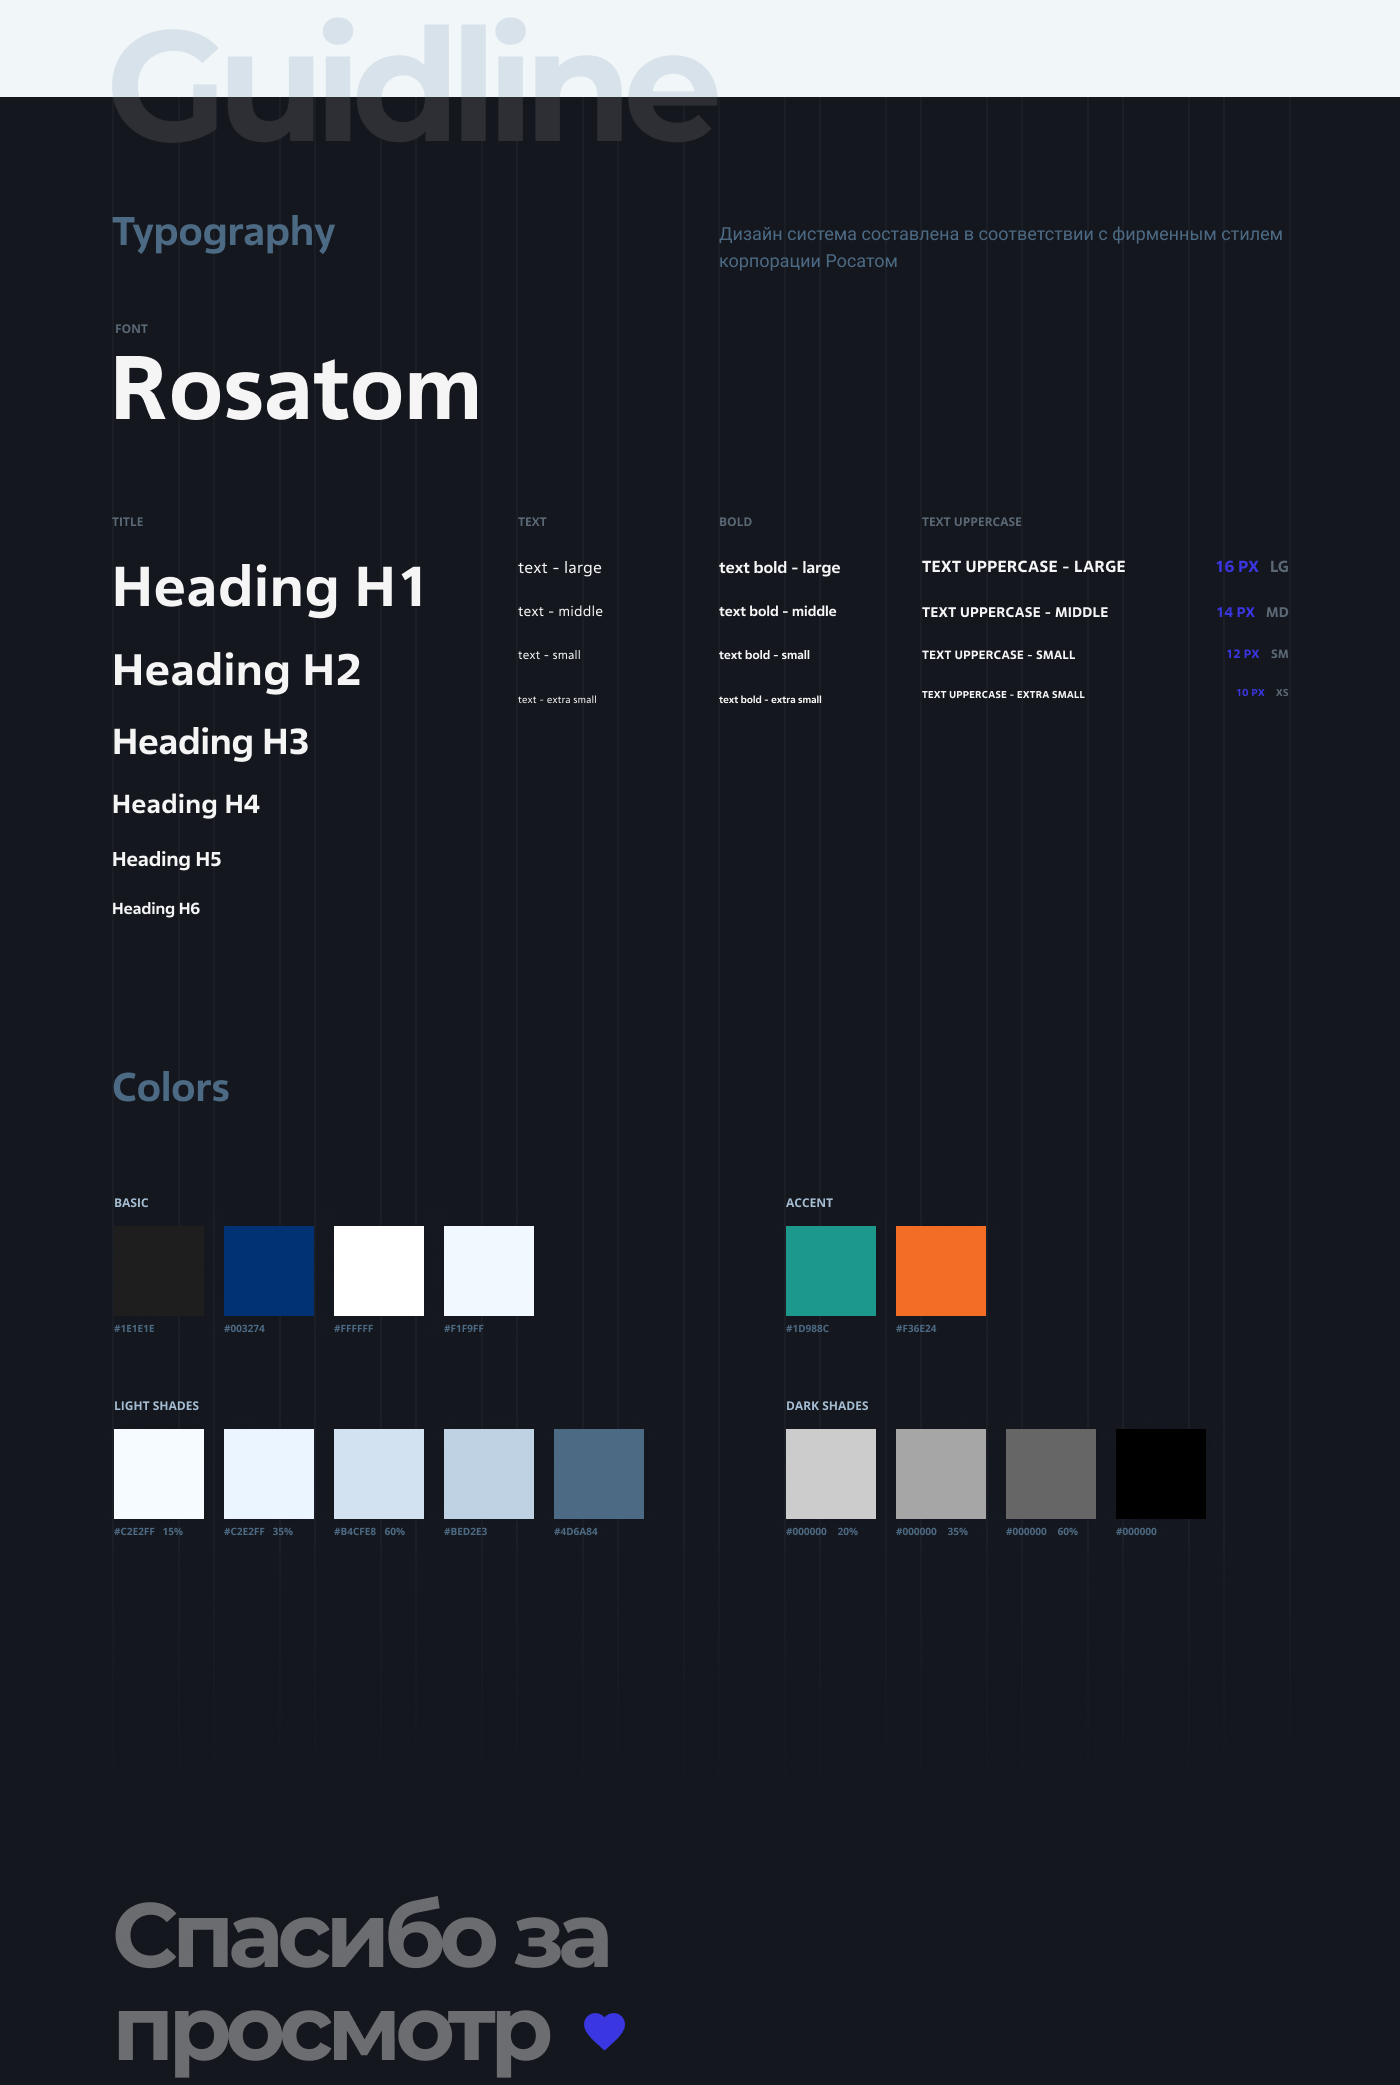The width and height of the screenshot is (1400, 2085).
Task: Click the Russian description mentioning Росатом
Action: (x=1001, y=248)
